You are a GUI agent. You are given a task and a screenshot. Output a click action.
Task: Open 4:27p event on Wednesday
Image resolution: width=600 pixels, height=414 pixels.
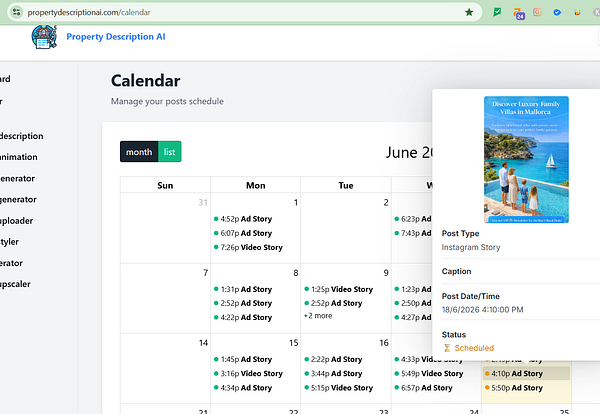click(413, 317)
